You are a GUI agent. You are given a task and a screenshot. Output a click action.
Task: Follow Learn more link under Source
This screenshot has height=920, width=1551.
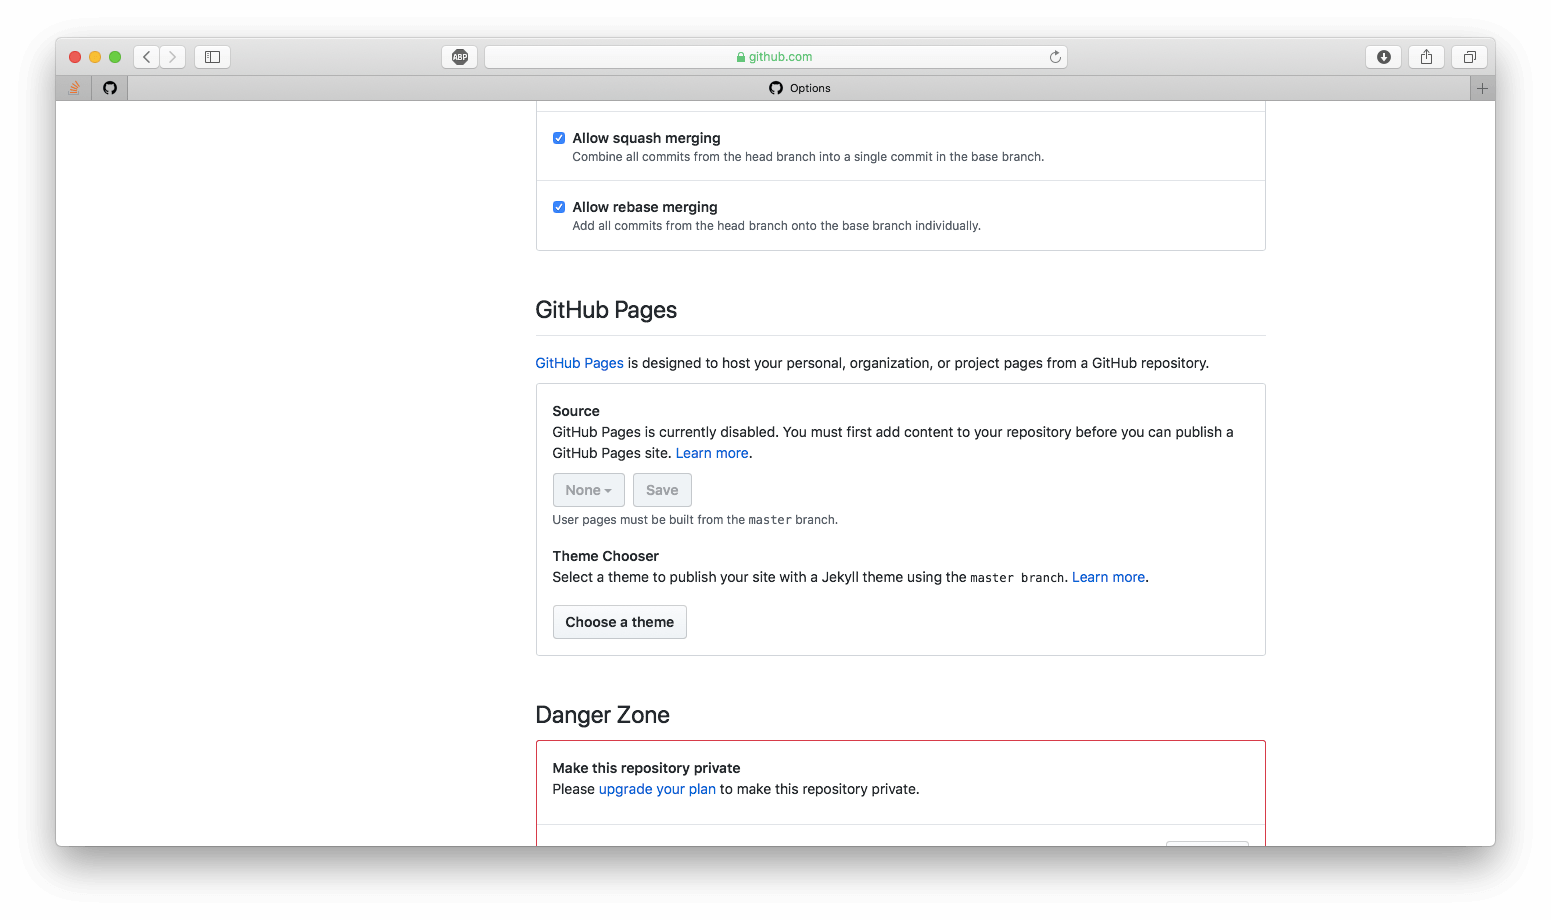712,453
